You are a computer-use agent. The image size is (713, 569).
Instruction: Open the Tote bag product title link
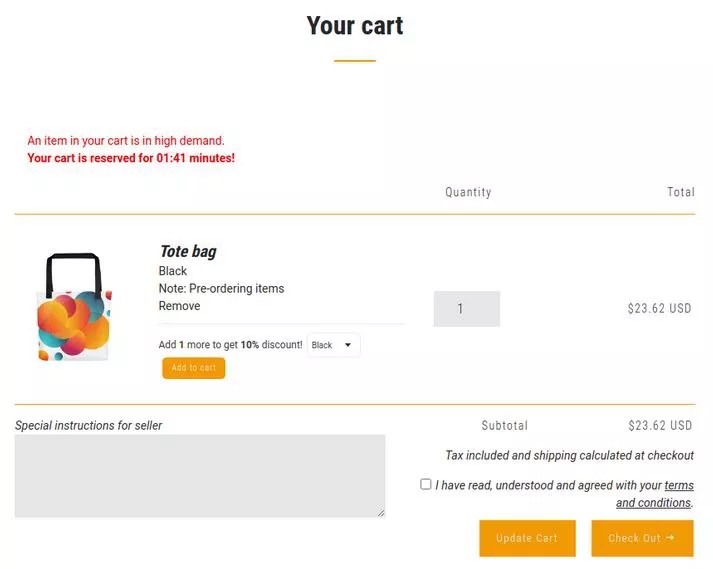pos(188,251)
